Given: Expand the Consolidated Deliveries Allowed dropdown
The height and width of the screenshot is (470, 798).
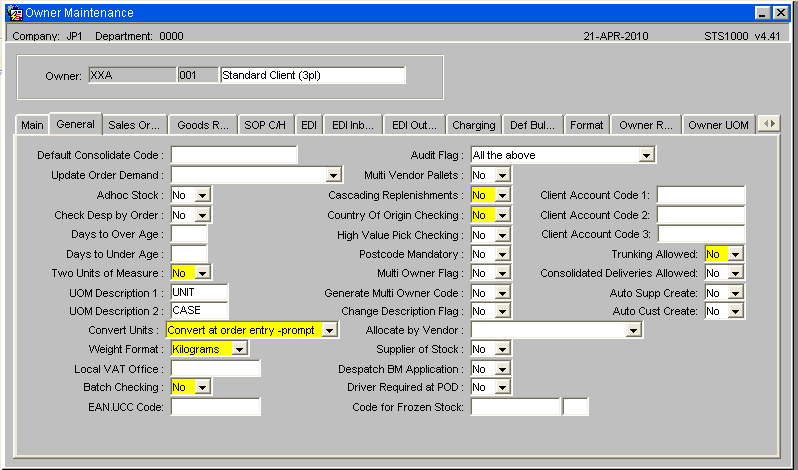Looking at the screenshot, I should (x=736, y=274).
